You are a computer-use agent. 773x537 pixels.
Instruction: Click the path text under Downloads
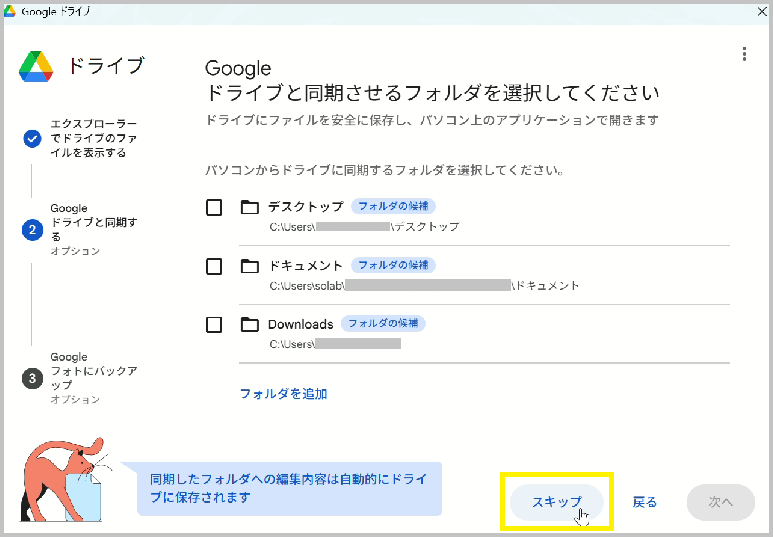pyautogui.click(x=335, y=344)
